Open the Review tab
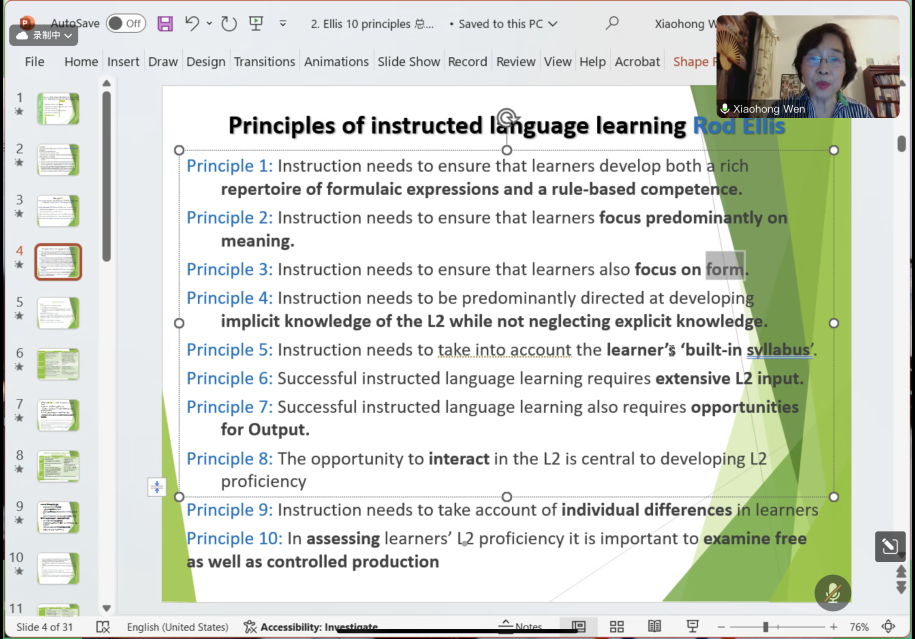This screenshot has height=639, width=915. click(x=516, y=61)
